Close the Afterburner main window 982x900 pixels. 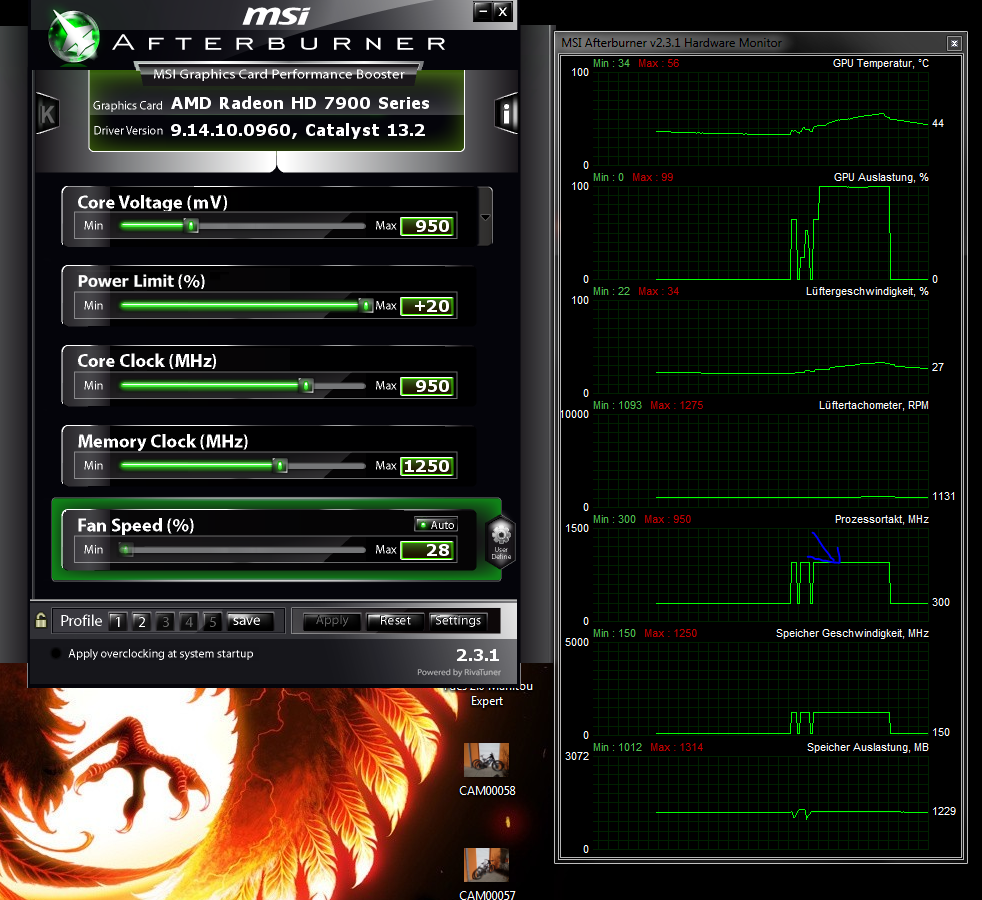502,11
